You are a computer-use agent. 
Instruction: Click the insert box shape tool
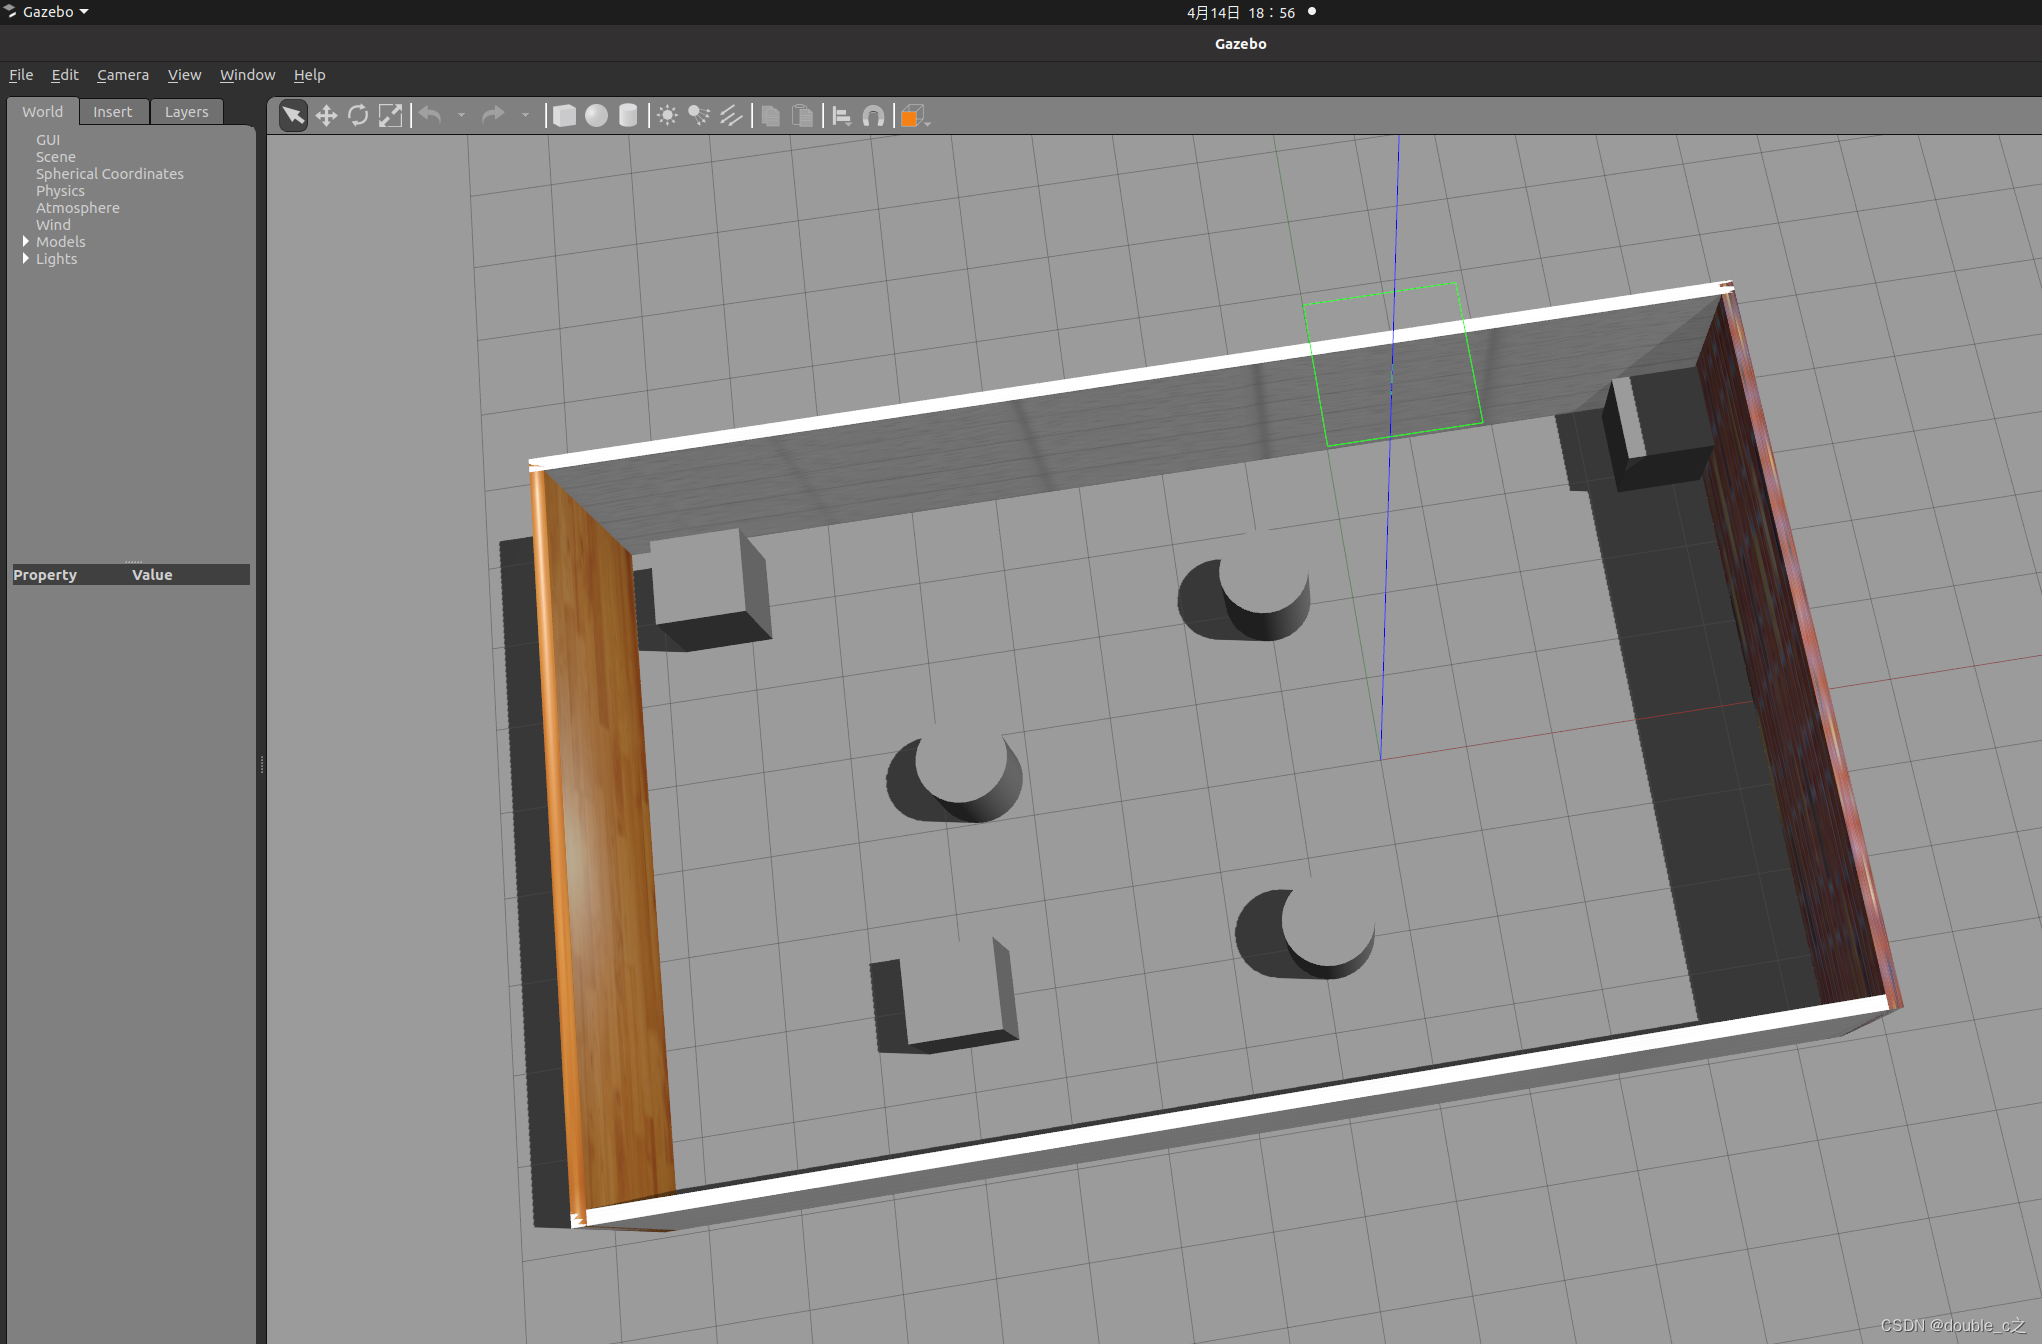pos(562,116)
